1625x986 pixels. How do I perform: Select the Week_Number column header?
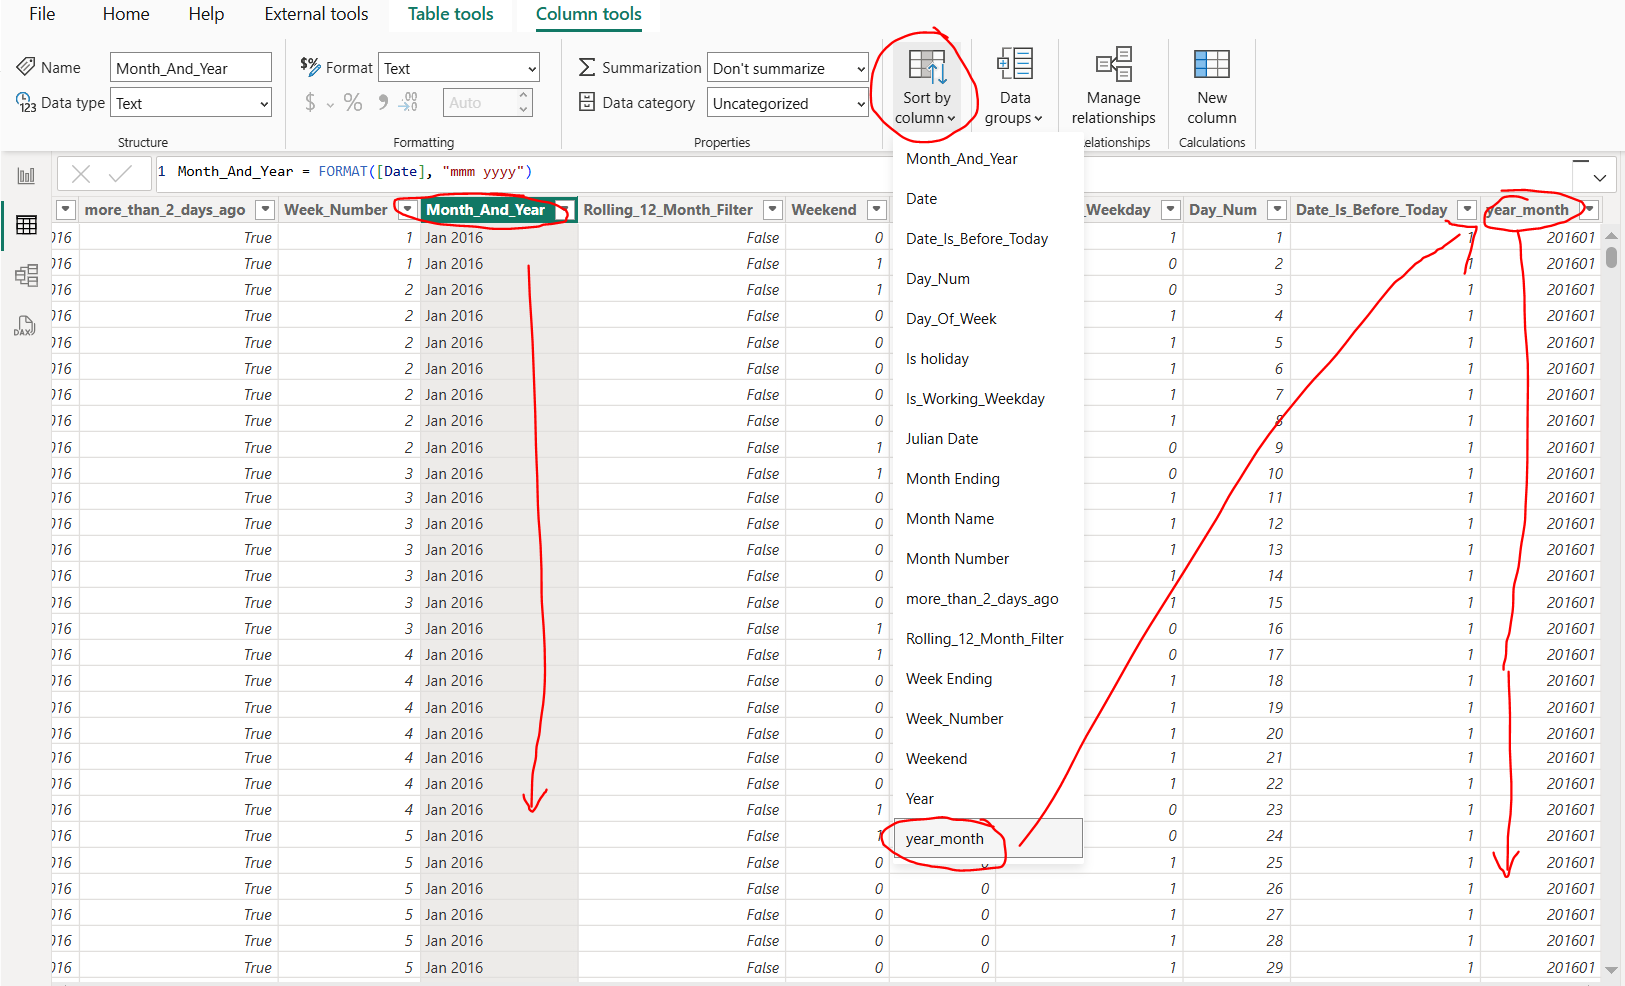pyautogui.click(x=336, y=210)
